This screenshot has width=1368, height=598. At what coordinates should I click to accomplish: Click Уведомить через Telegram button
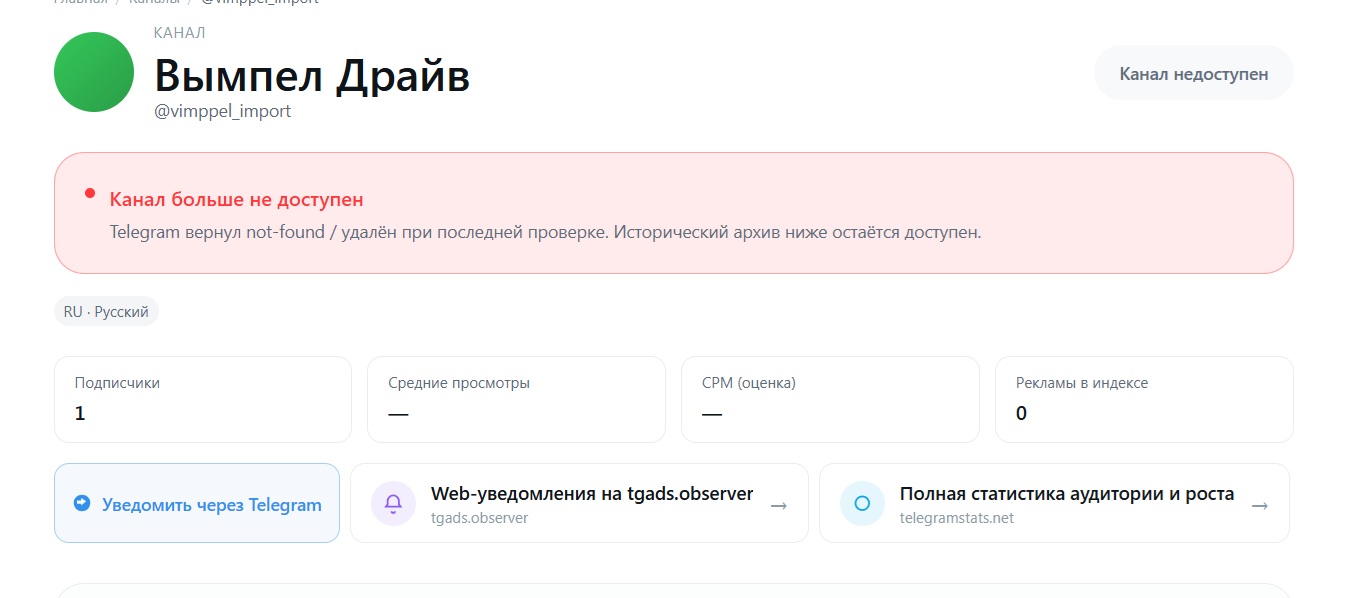pyautogui.click(x=197, y=503)
